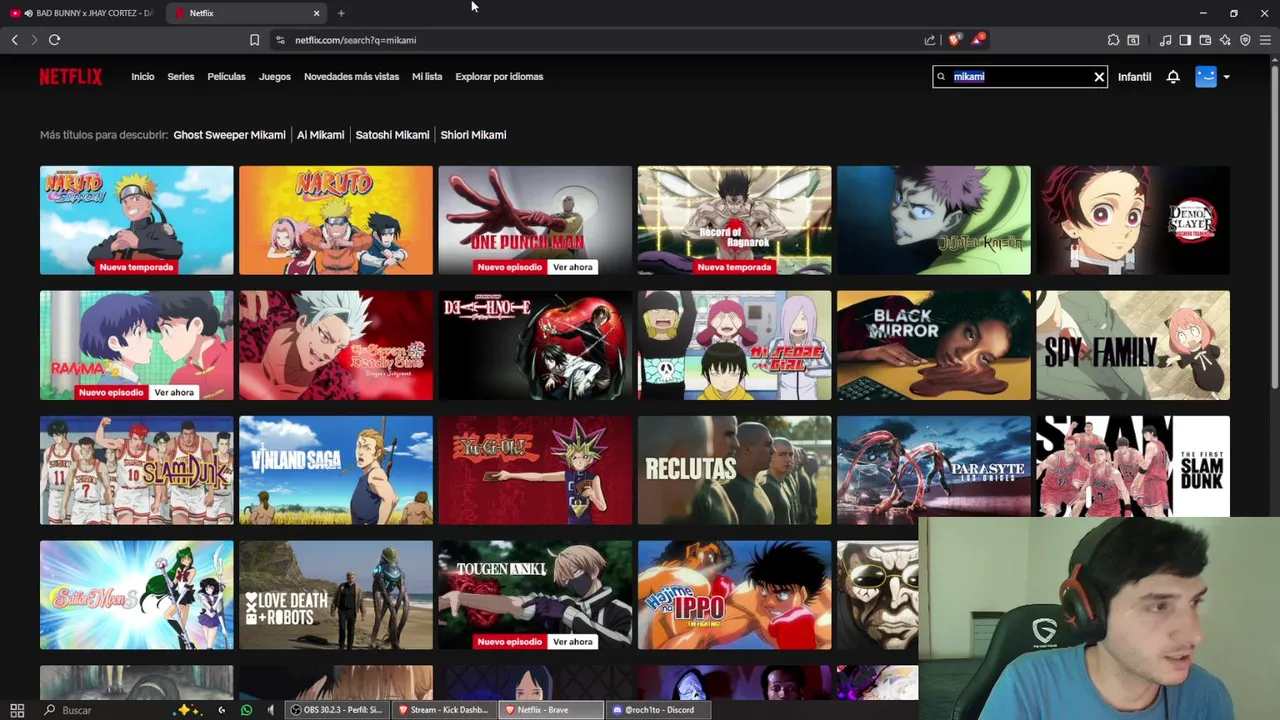Open the Windows Start button

pyautogui.click(x=17, y=710)
